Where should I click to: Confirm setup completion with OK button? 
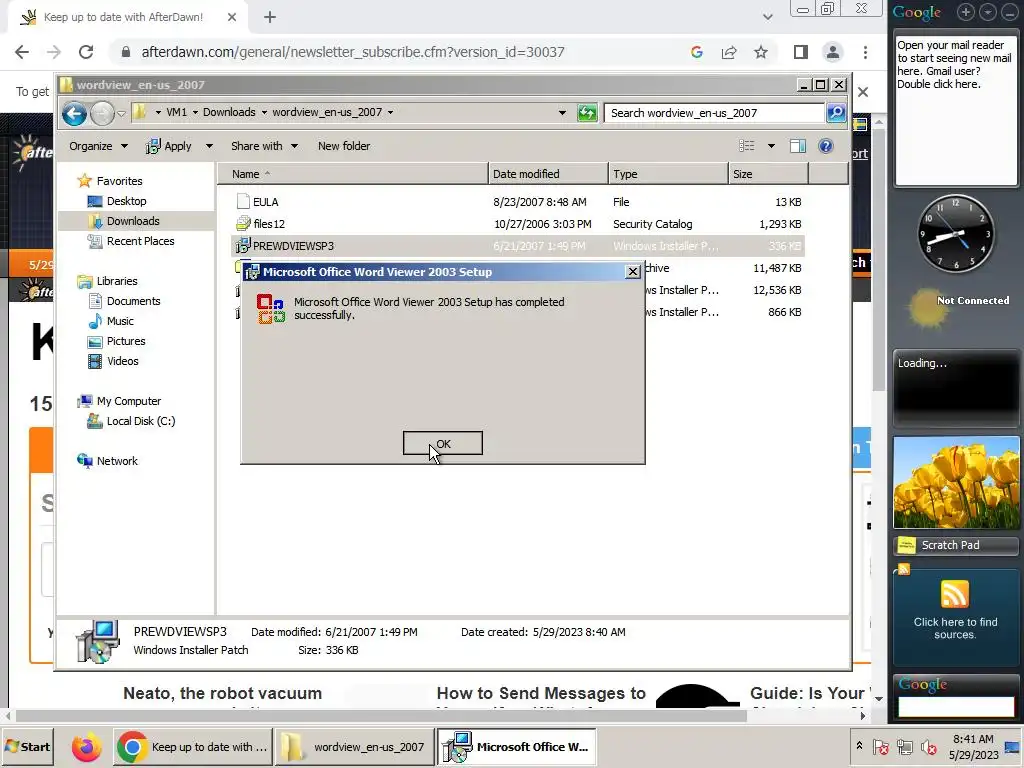[x=443, y=443]
